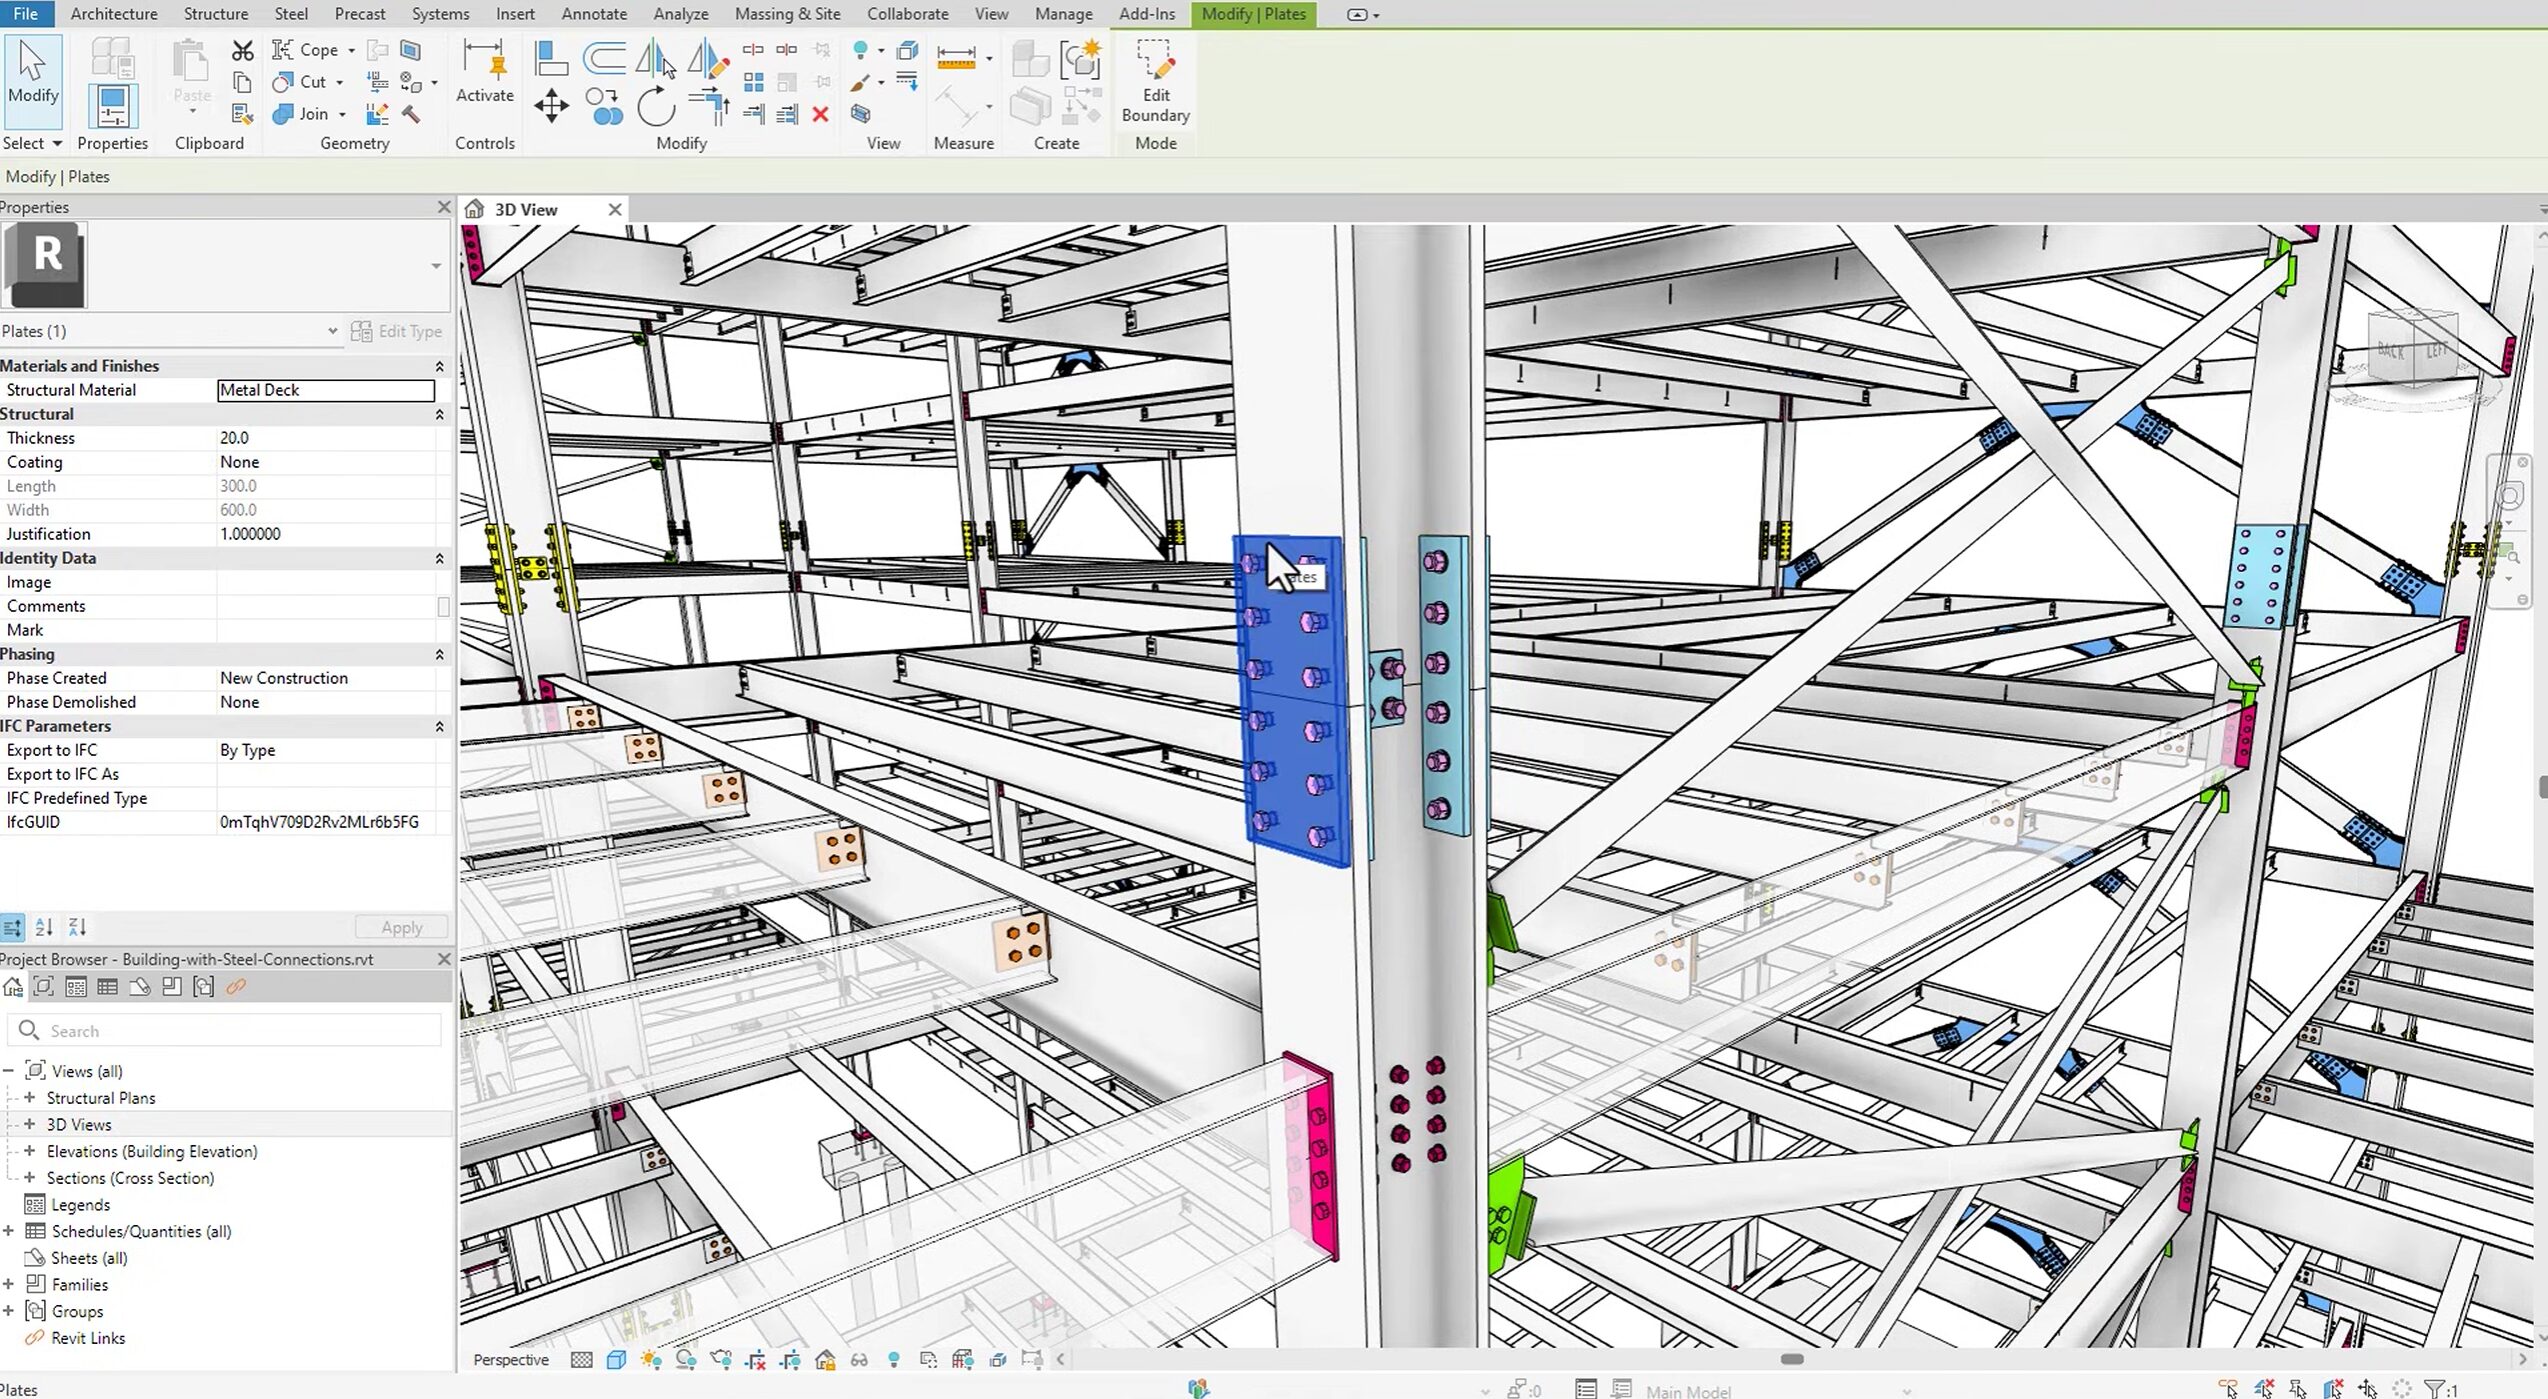Open the Plates (1) selector dropdown
2548x1399 pixels.
click(332, 330)
